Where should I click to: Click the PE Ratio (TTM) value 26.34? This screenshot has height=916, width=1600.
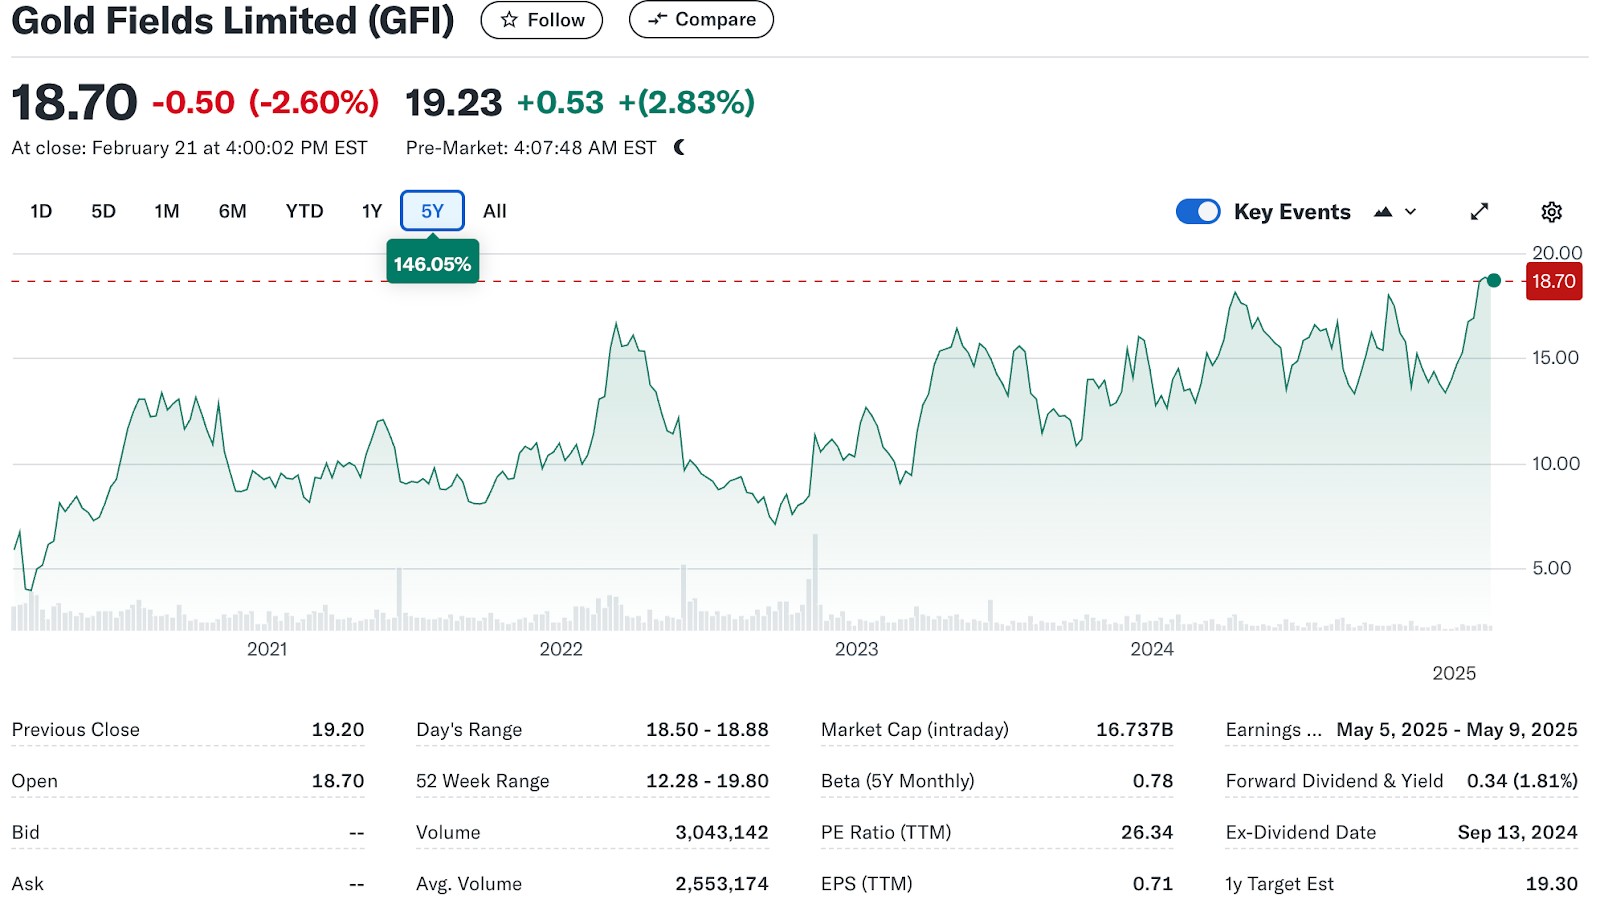(x=1147, y=832)
